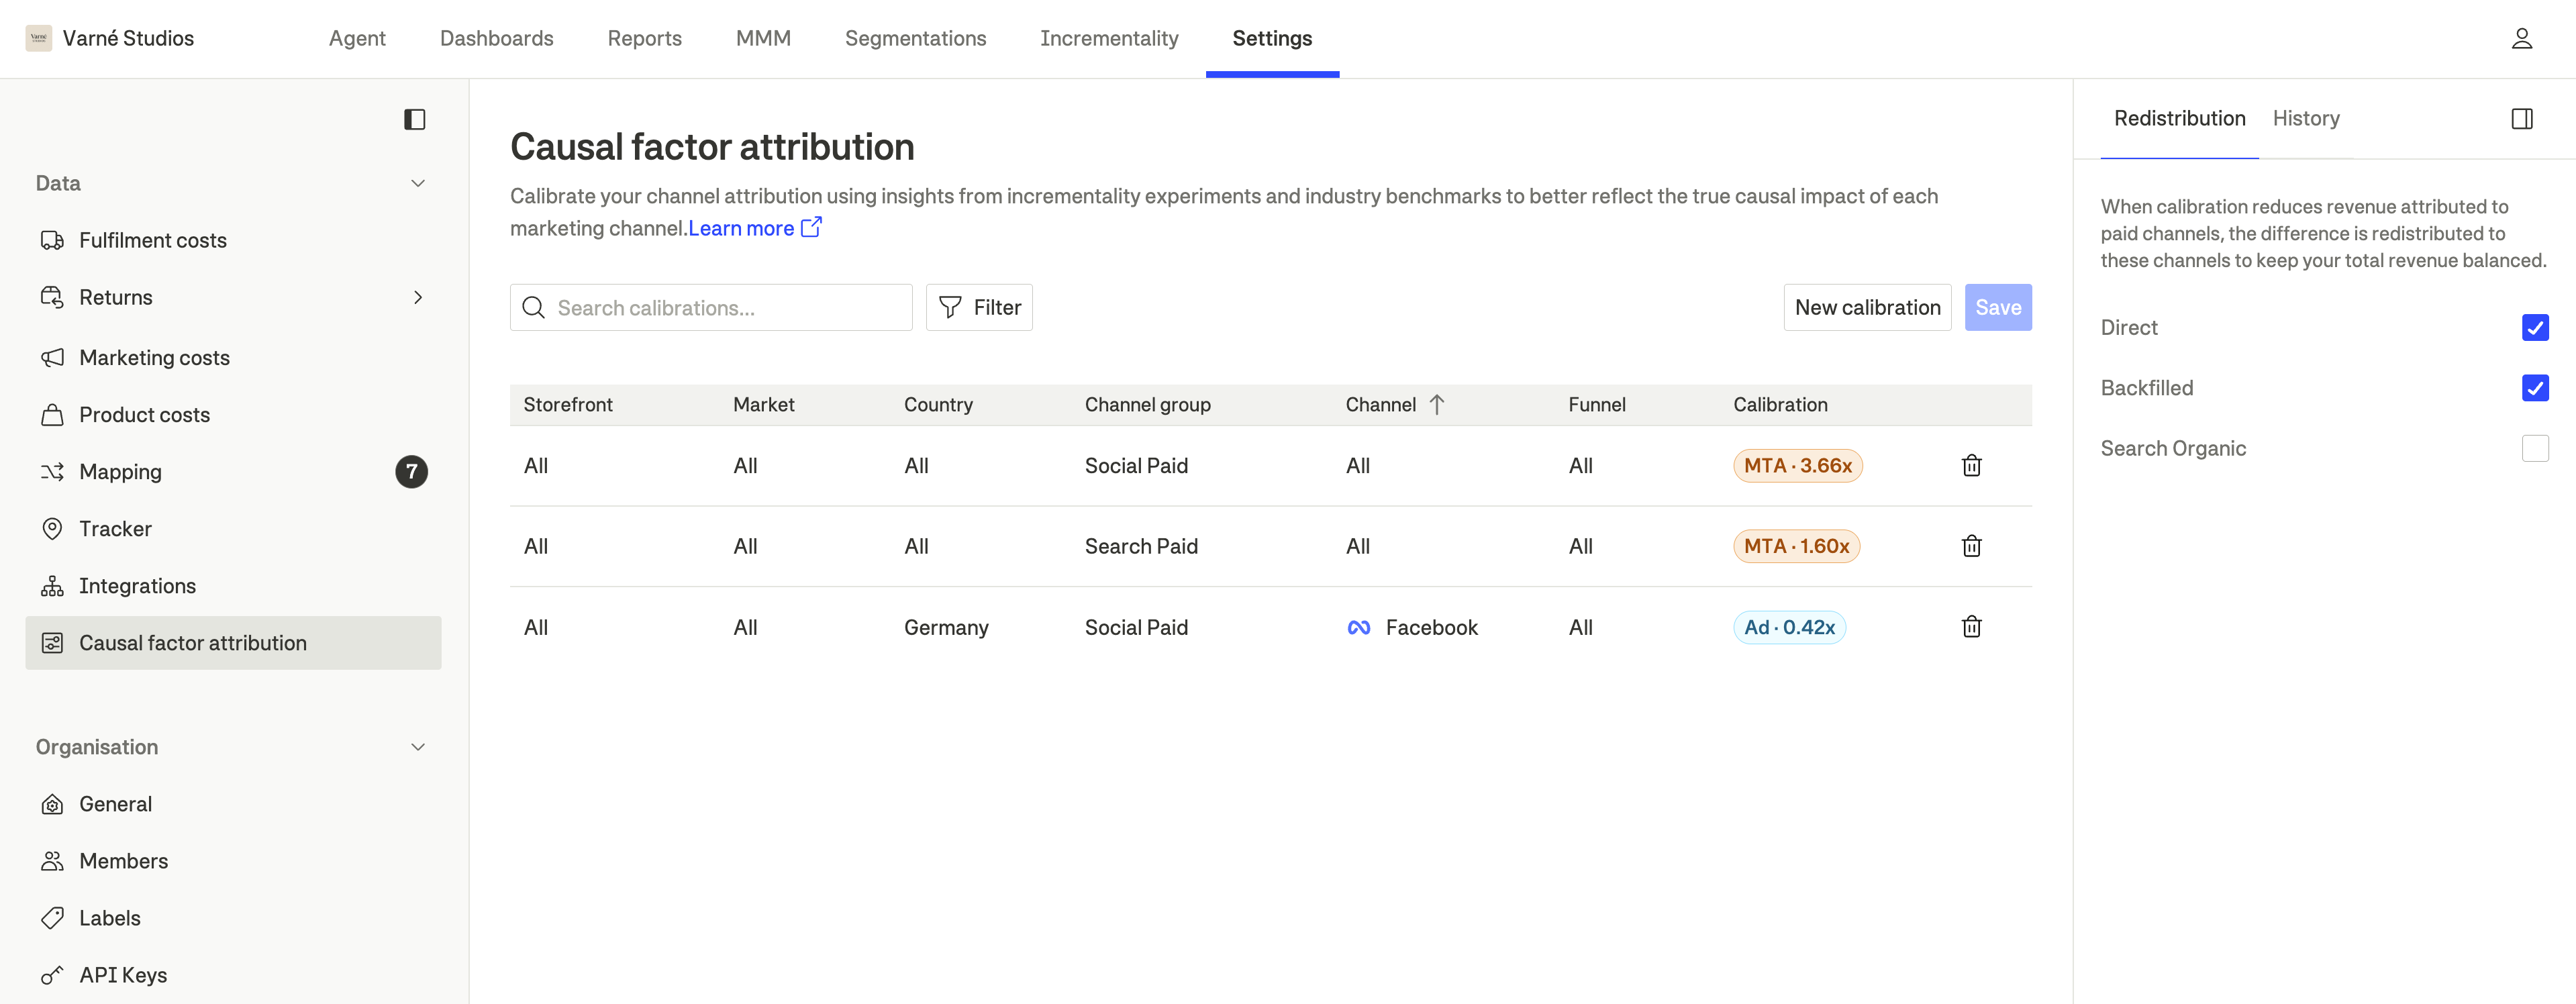Click the Mapping shuffle icon
Screen dimensions: 2576x1004
coord(52,471)
